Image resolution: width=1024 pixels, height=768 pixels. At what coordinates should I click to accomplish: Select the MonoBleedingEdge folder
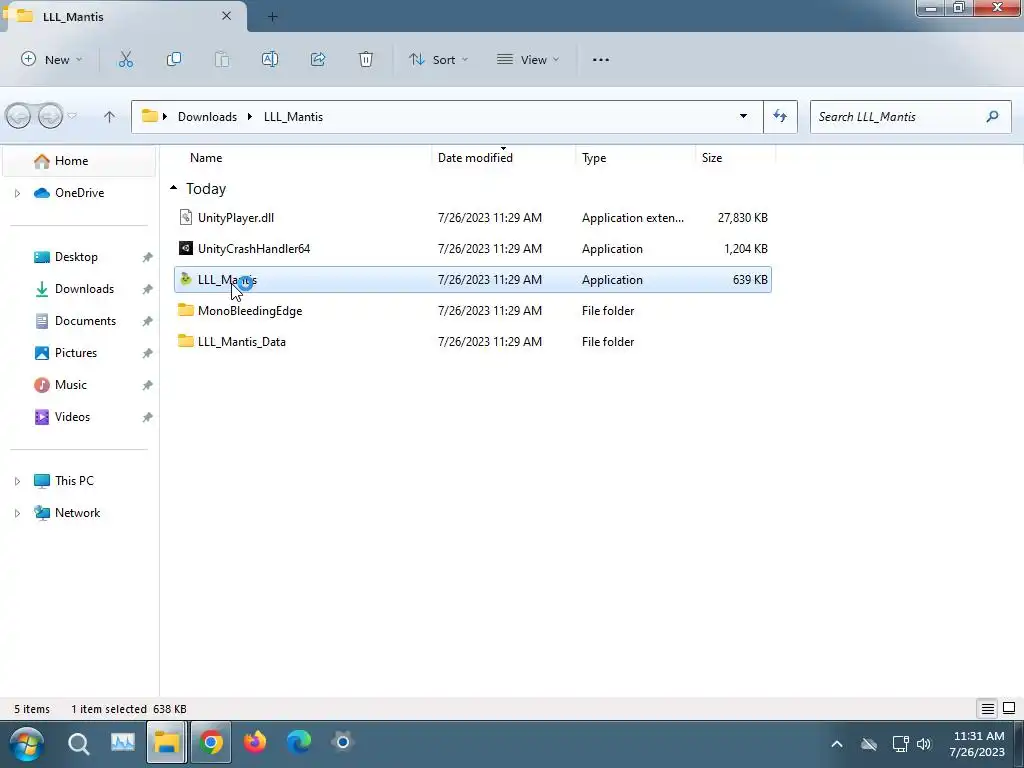tap(473, 311)
